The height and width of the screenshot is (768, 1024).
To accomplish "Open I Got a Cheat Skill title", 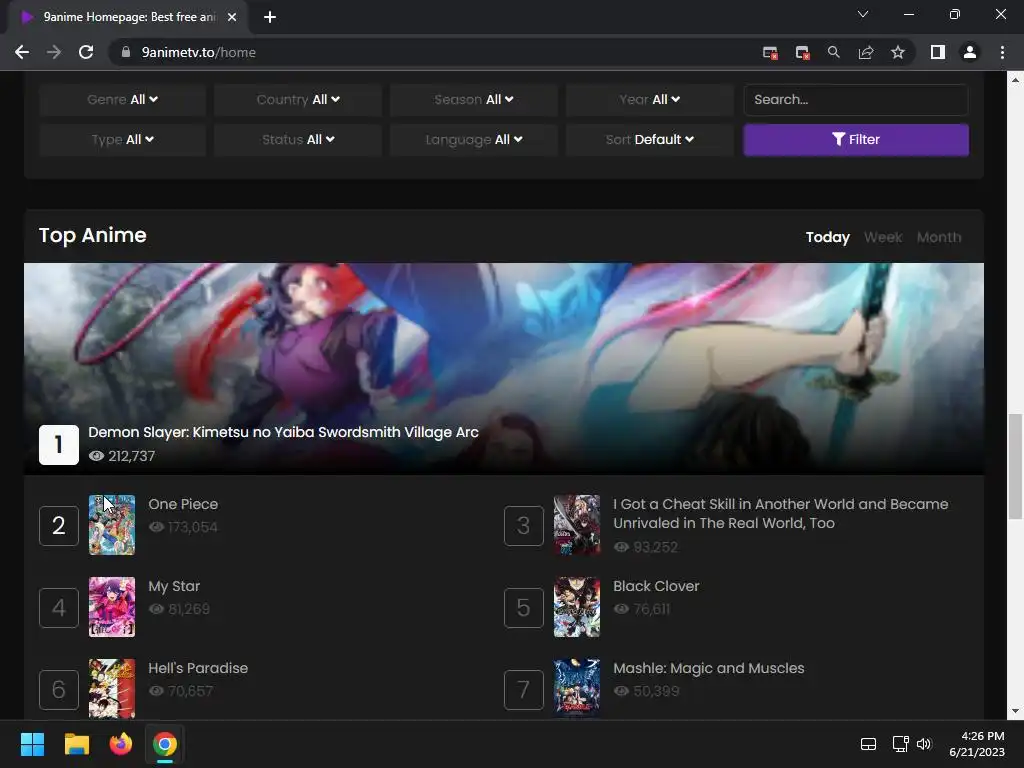I will (780, 513).
